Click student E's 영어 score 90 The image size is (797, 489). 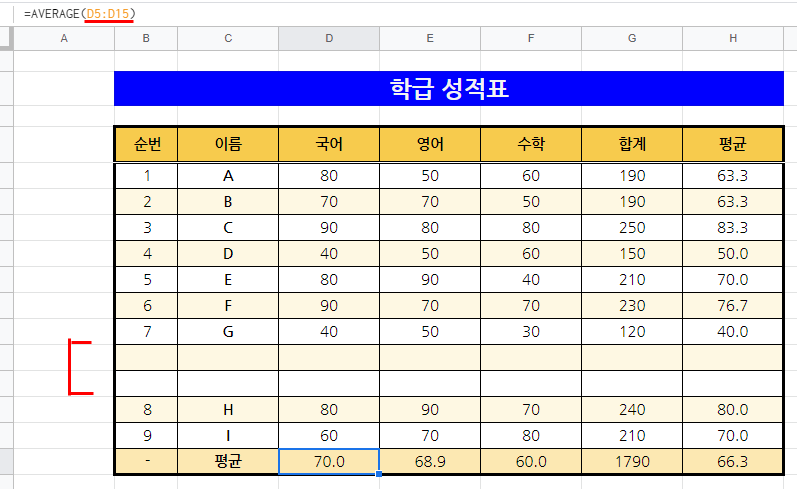pos(430,280)
